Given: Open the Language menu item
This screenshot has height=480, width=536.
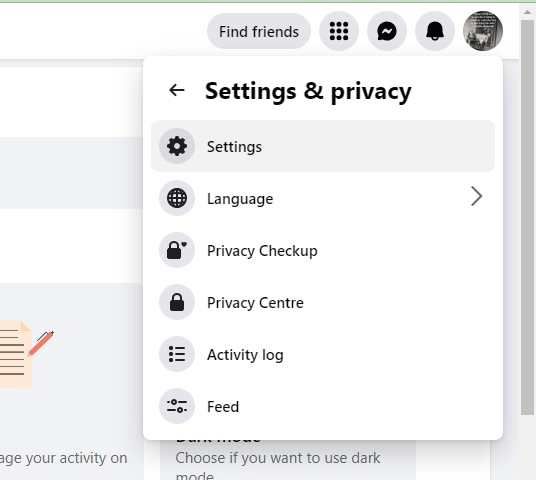Looking at the screenshot, I should (323, 198).
